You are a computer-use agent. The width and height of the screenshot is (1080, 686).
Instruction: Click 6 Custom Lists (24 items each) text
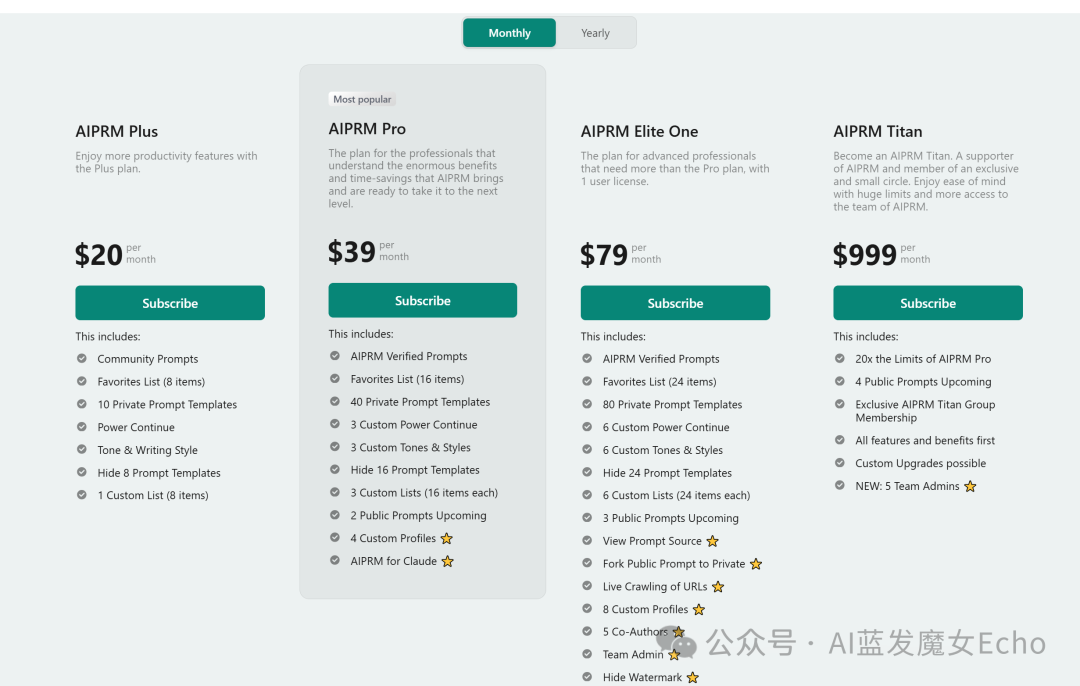click(676, 495)
